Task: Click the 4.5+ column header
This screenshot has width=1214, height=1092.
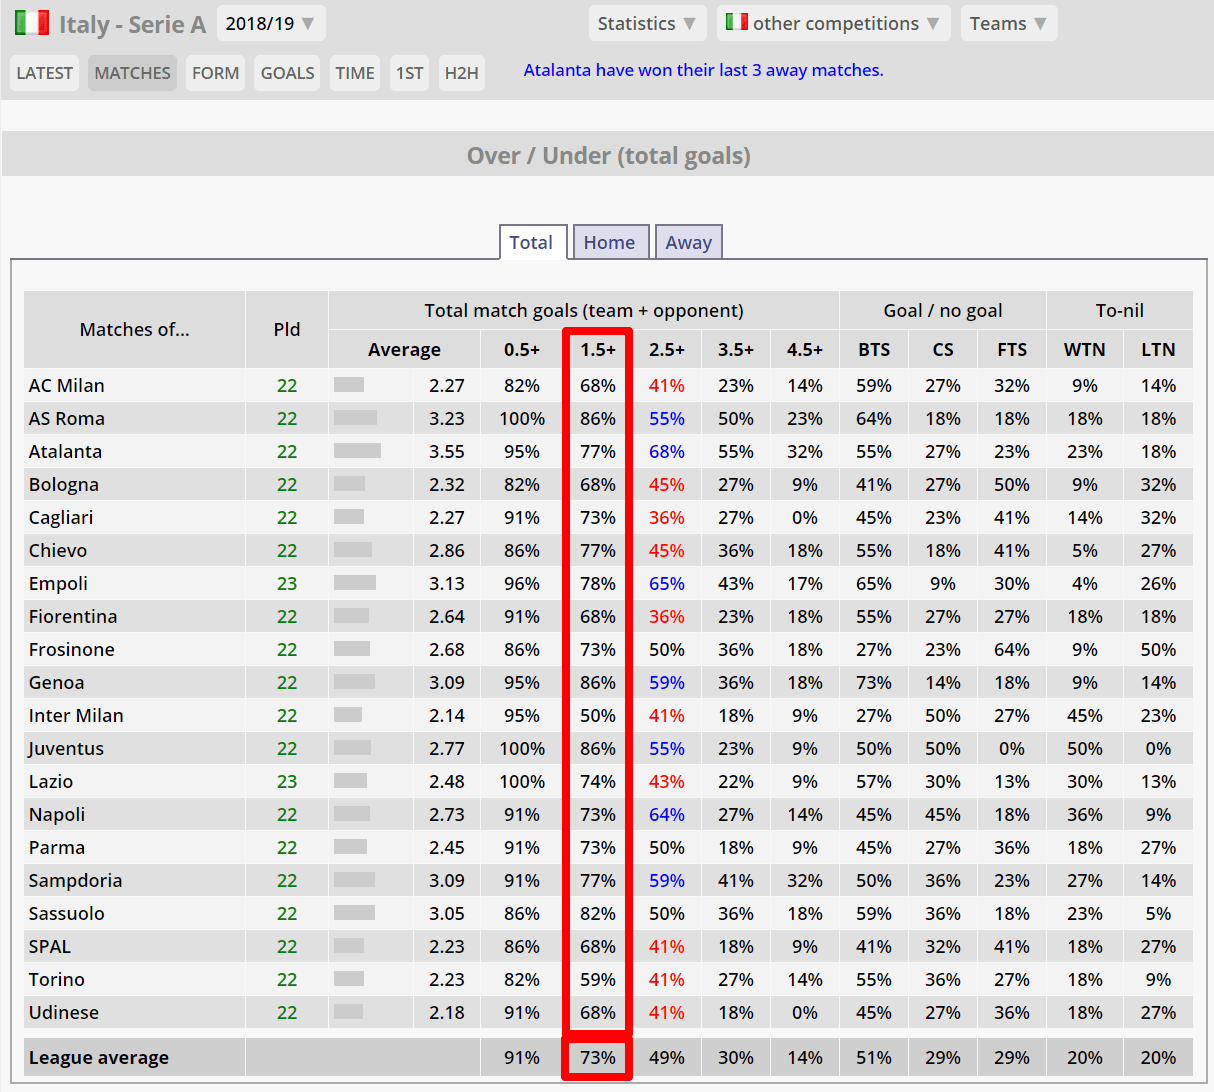Action: click(805, 349)
